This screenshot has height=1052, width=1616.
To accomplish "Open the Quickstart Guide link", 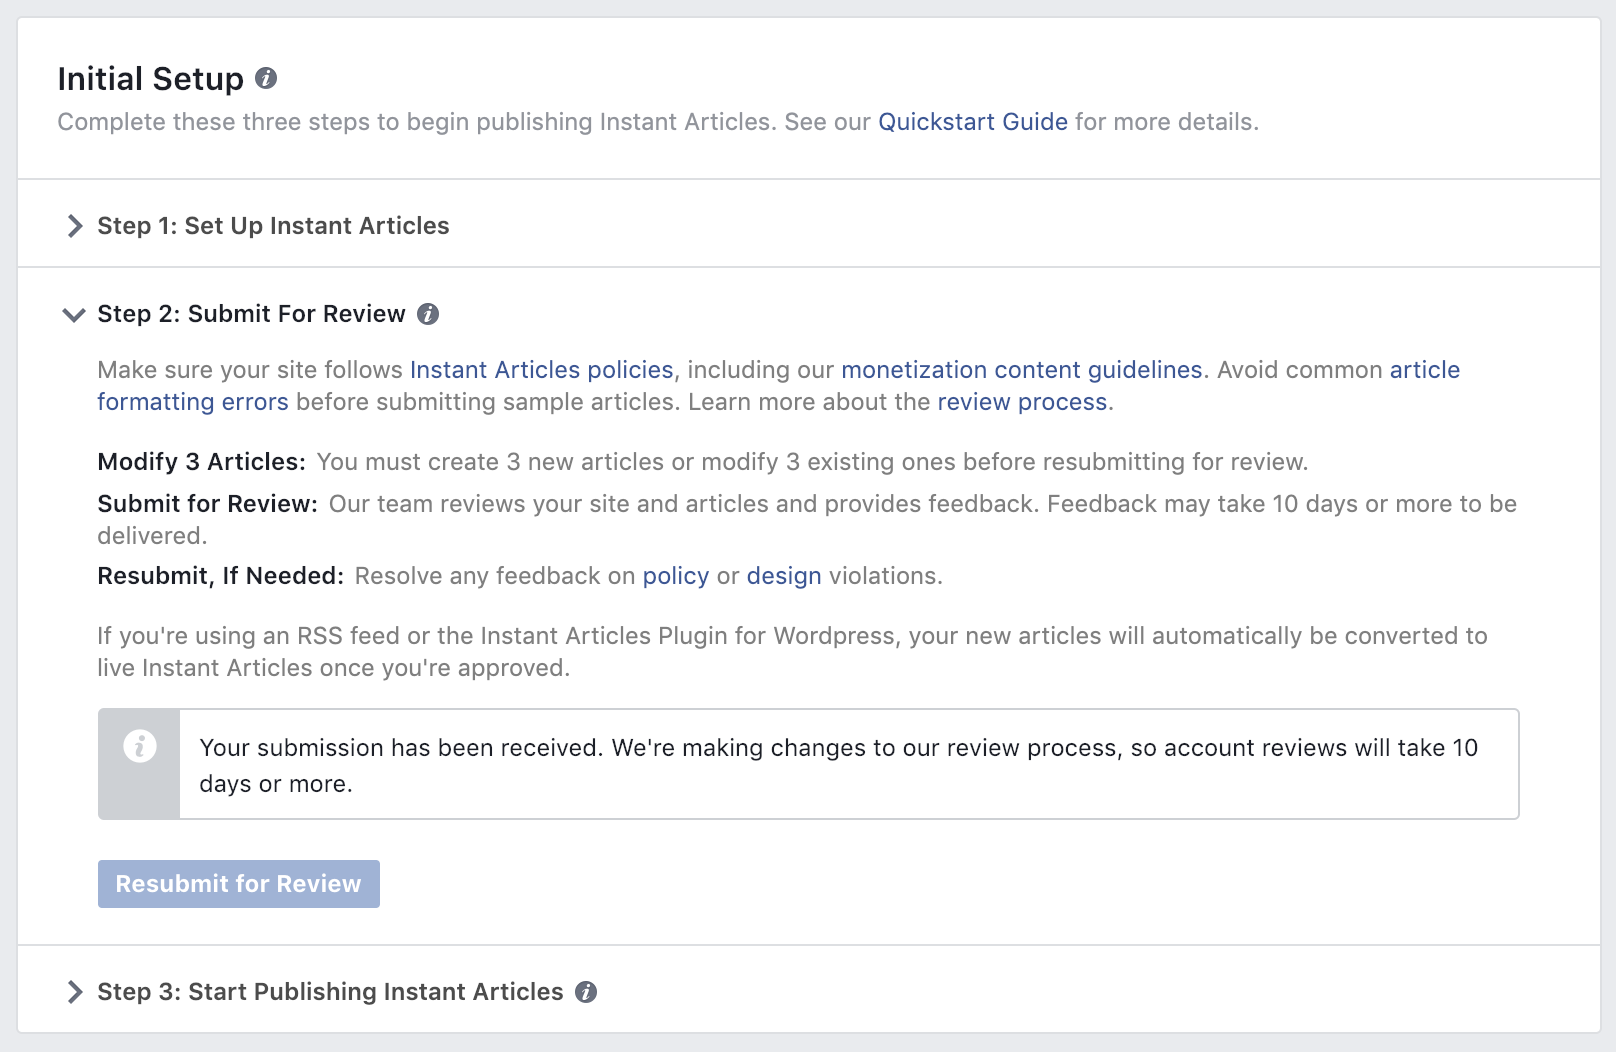I will (x=972, y=122).
